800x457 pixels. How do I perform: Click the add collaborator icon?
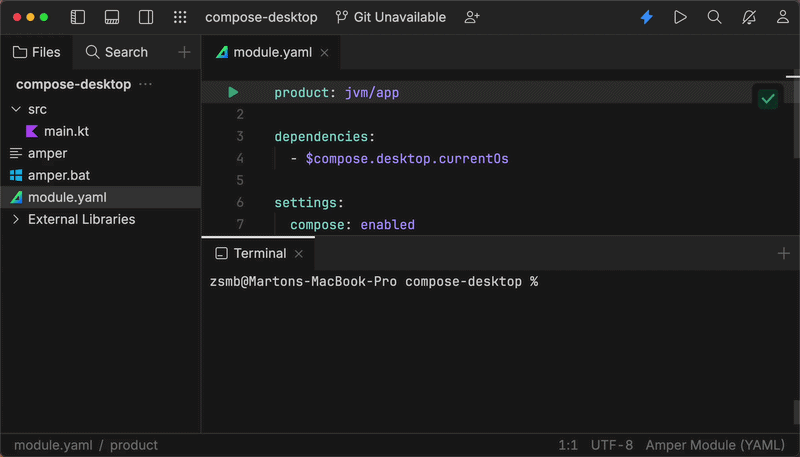point(472,17)
